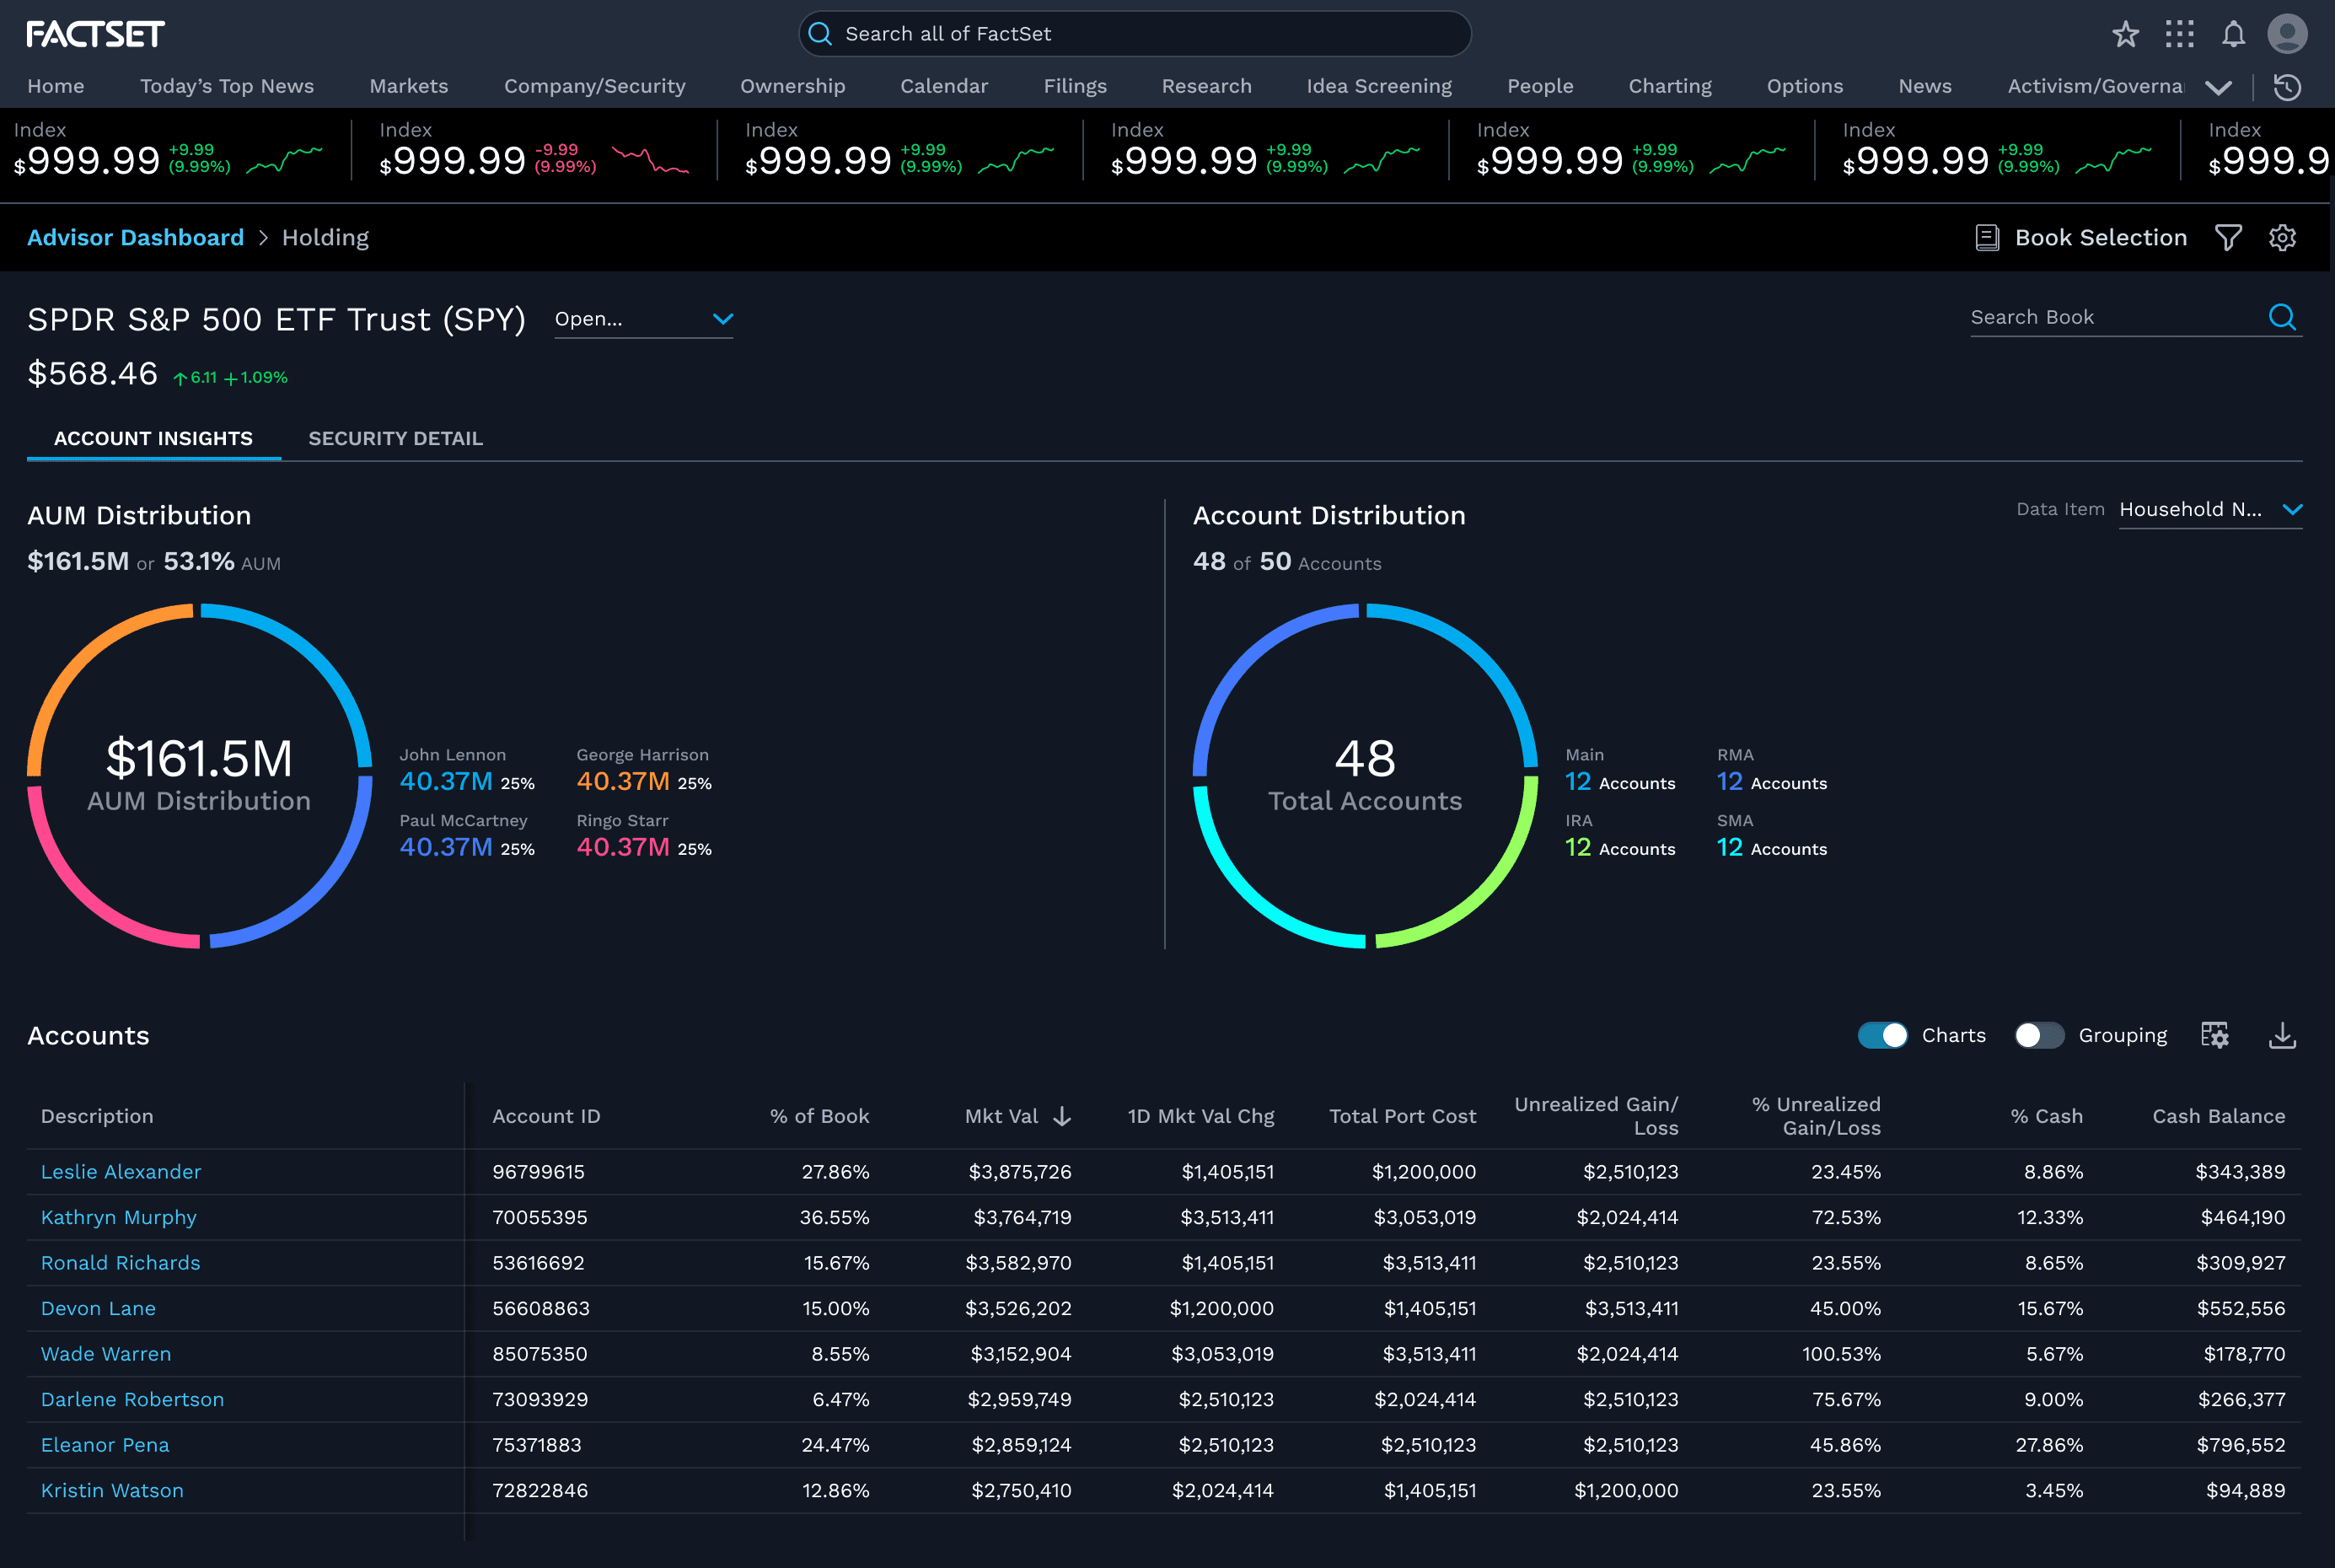Open the Home menu

56,86
